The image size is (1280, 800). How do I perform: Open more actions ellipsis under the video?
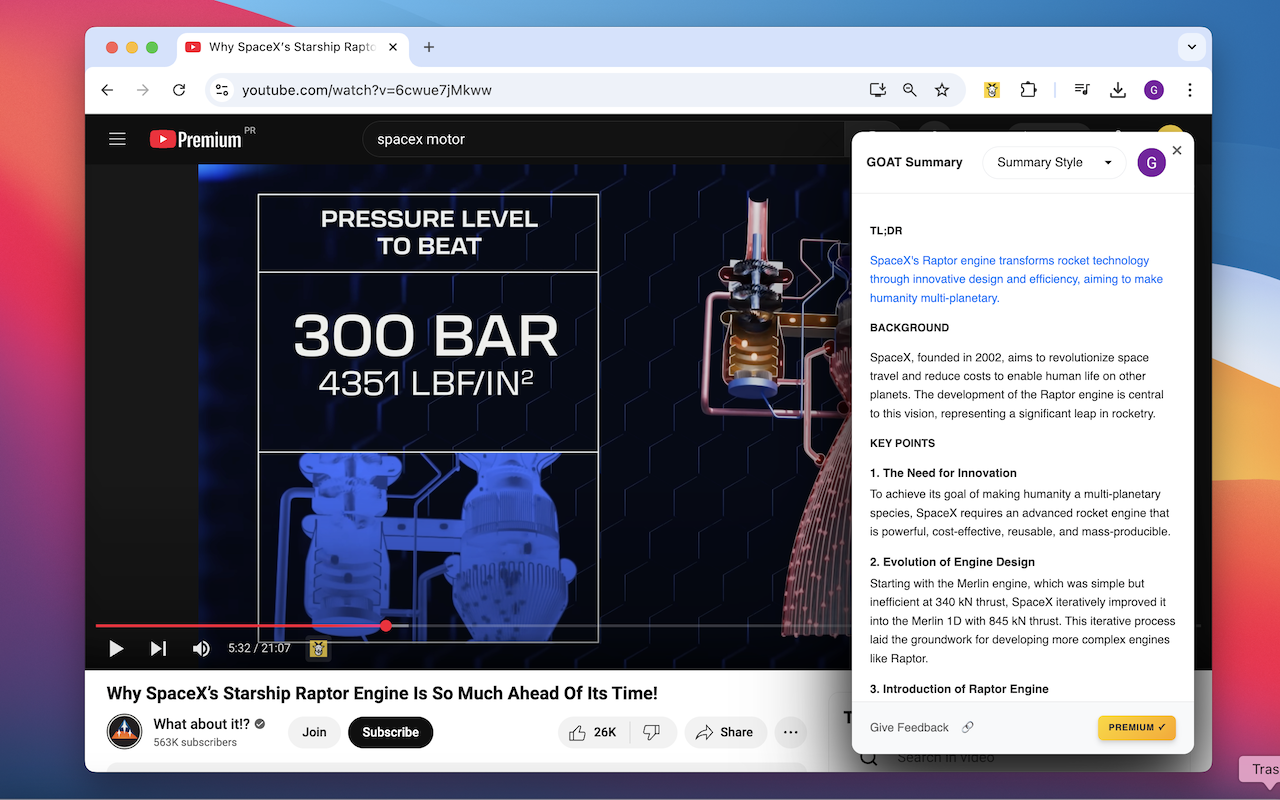point(791,732)
